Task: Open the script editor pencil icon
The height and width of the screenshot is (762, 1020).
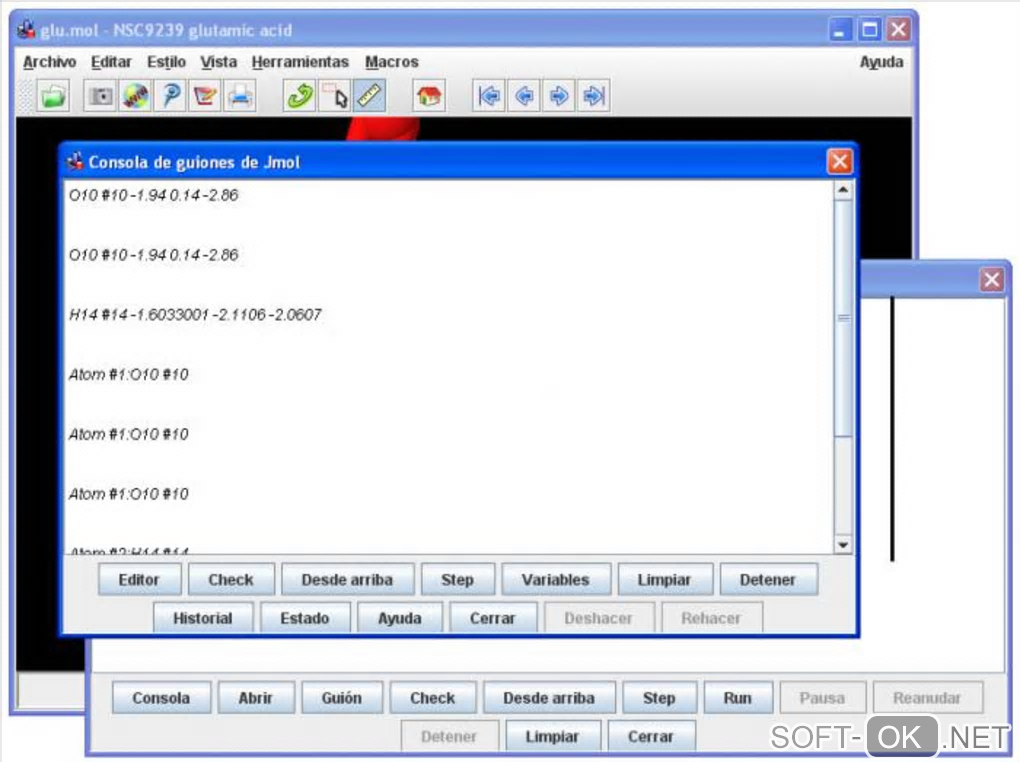Action: 205,96
